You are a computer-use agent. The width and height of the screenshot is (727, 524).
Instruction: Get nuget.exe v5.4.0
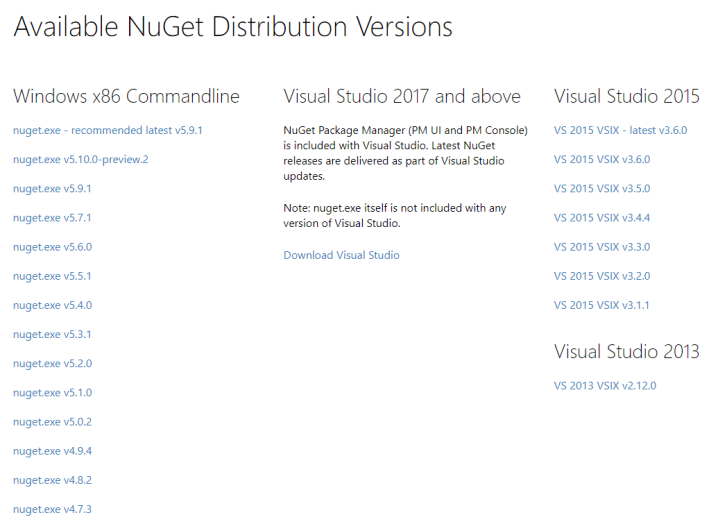pyautogui.click(x=53, y=306)
